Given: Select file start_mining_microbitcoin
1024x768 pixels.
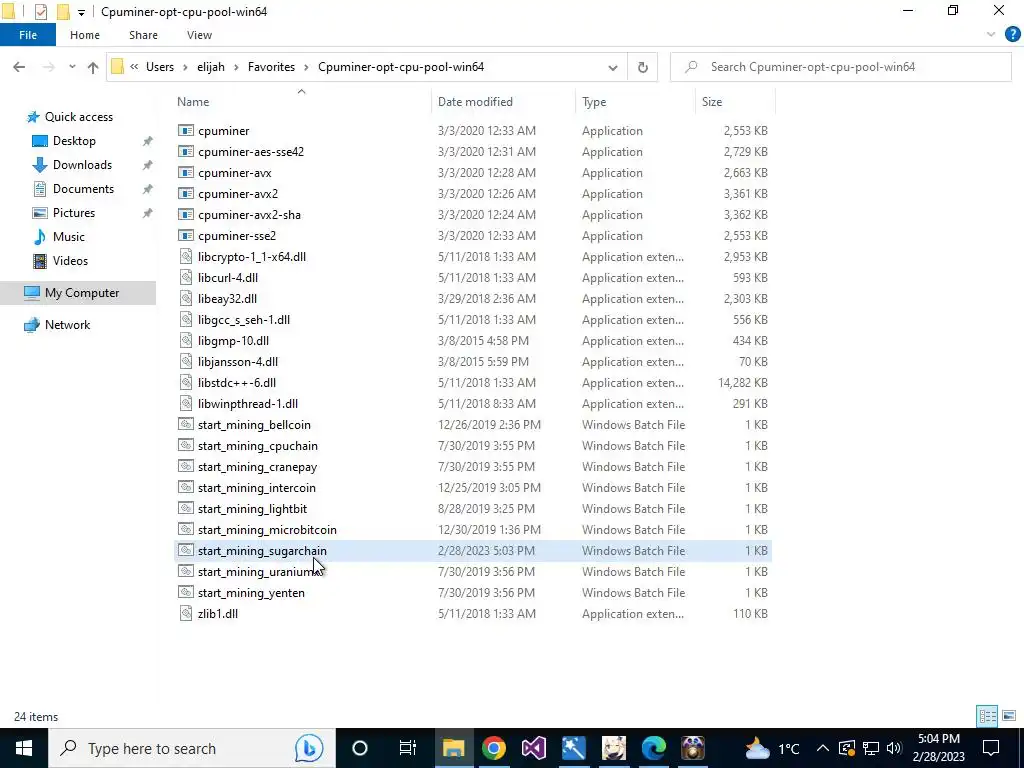Looking at the screenshot, I should click(267, 530).
